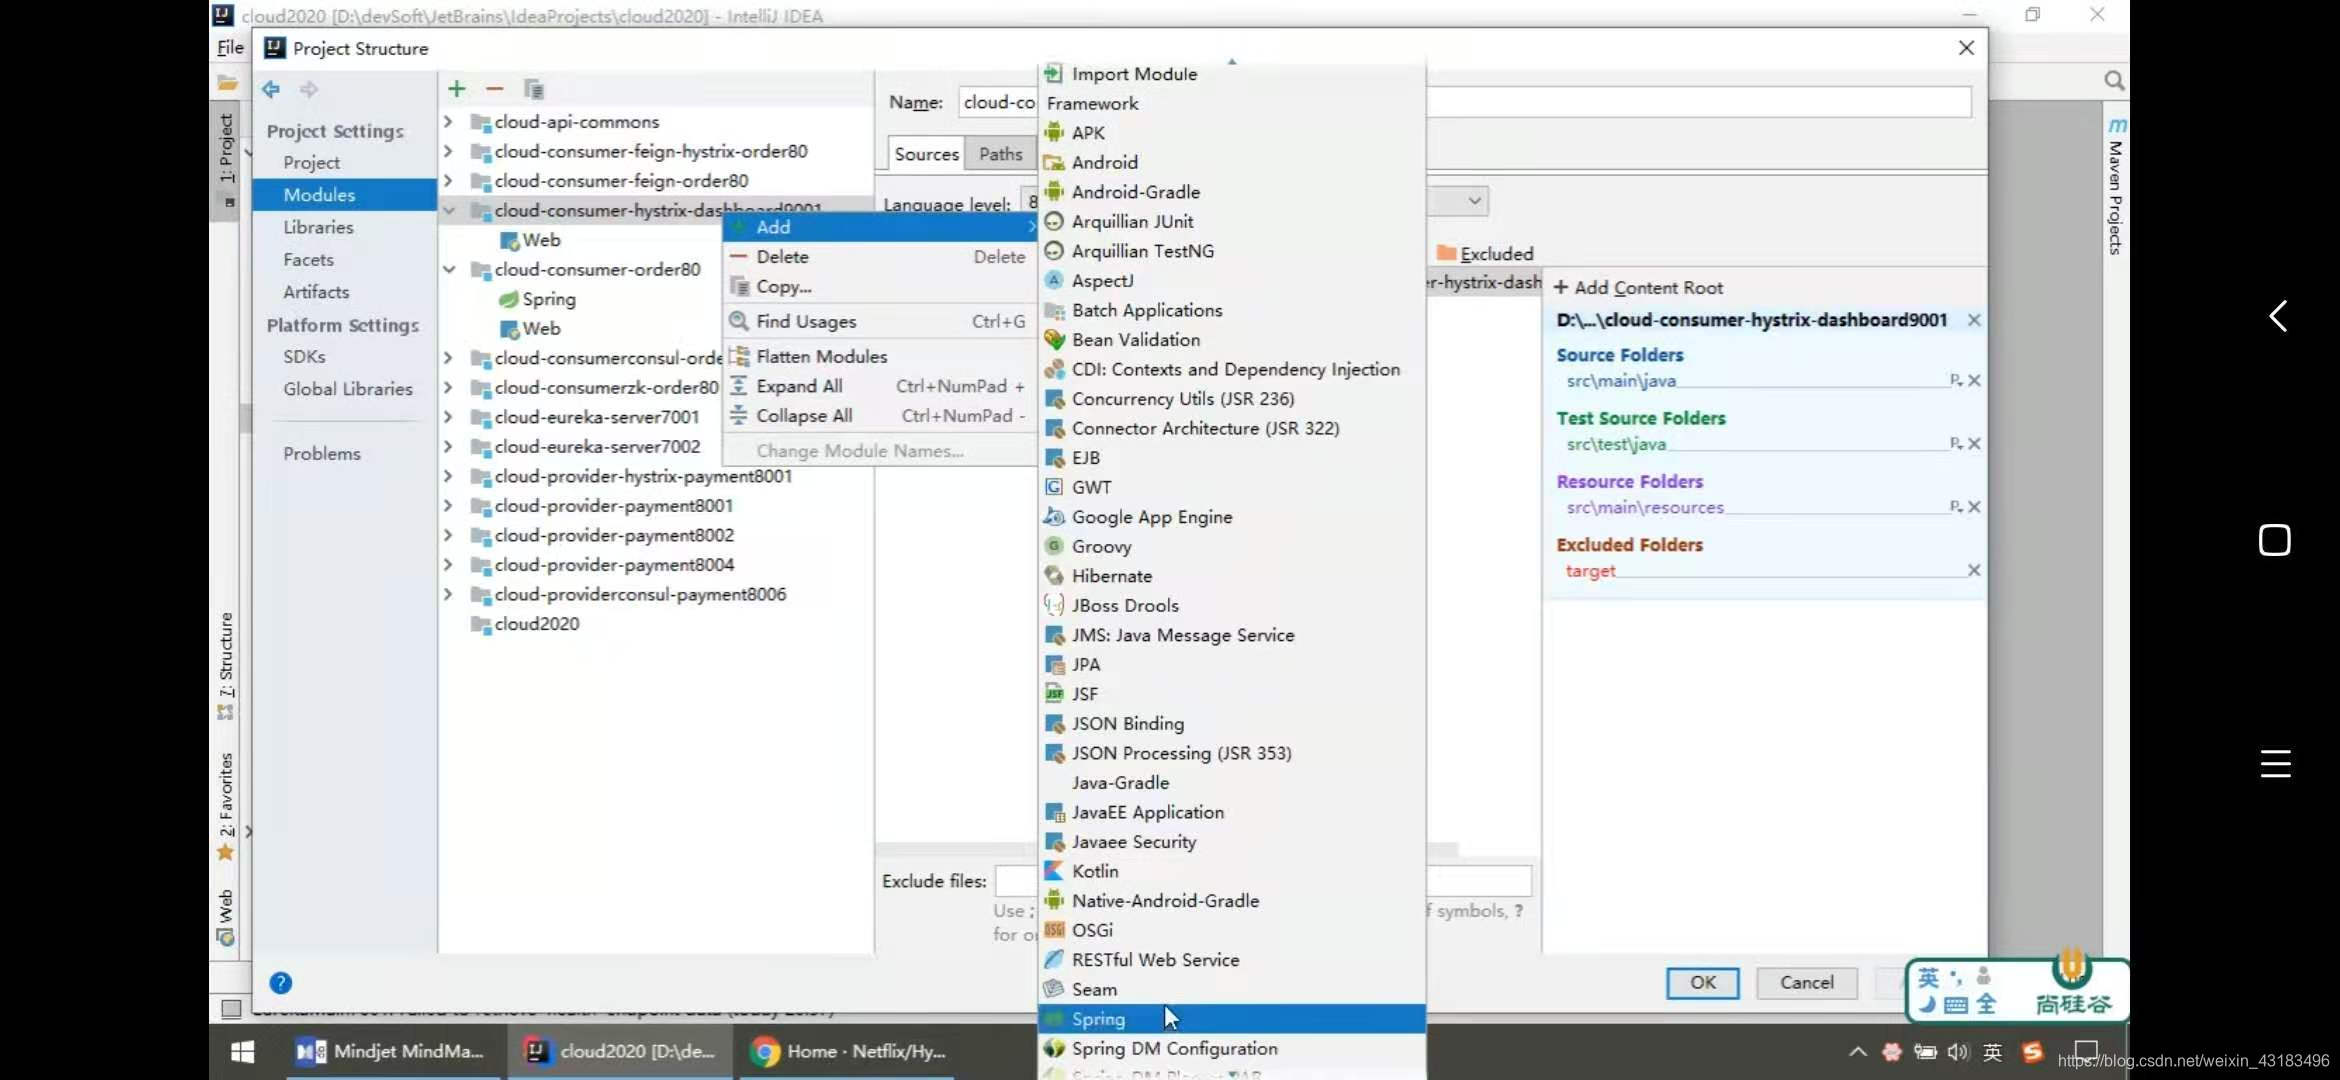
Task: Open Libraries in Project Settings
Action: pos(318,227)
